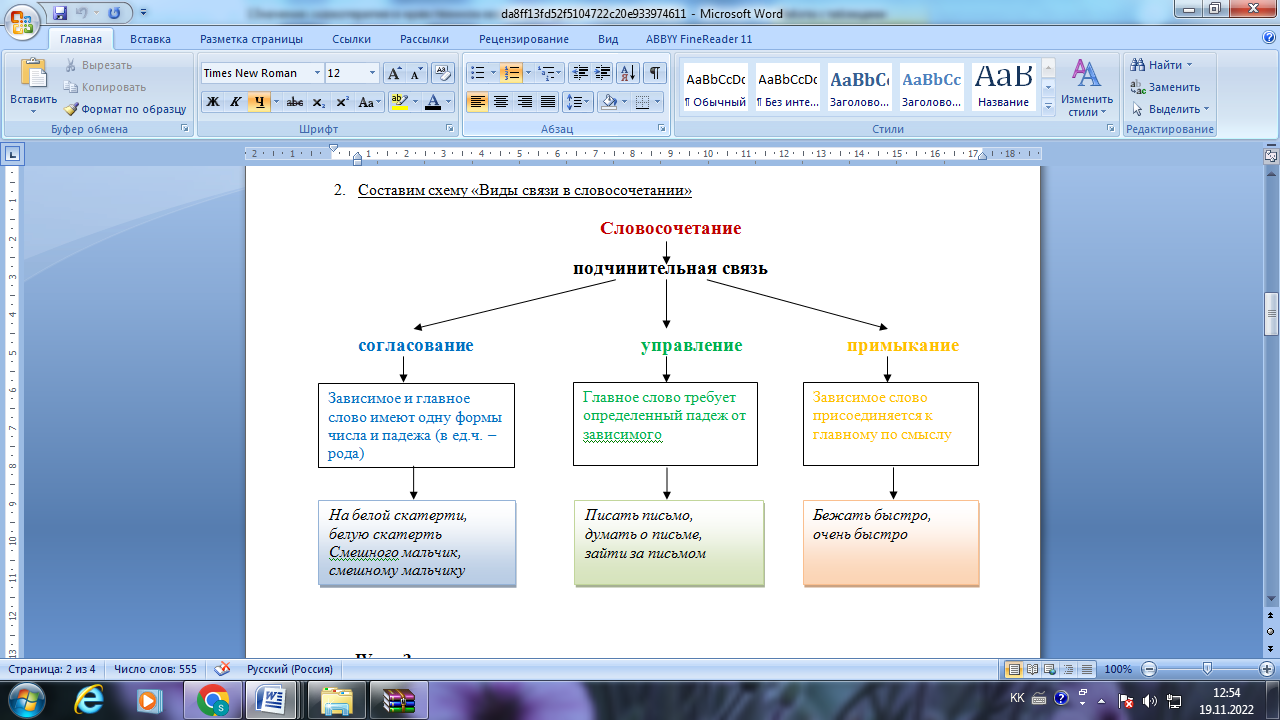Sort text with the A-Z sort icon
The image size is (1280, 720).
click(x=628, y=73)
